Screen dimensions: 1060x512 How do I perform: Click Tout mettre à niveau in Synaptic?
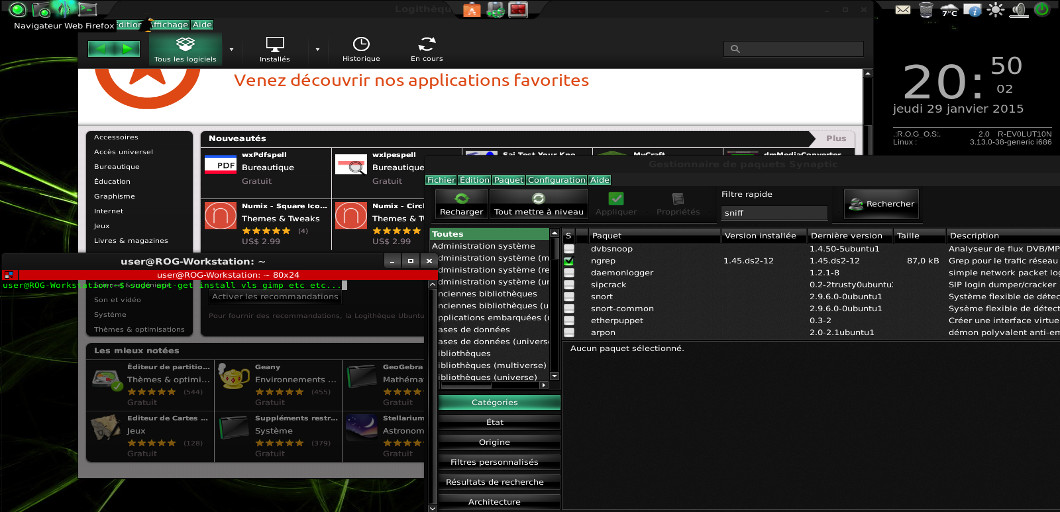point(538,204)
